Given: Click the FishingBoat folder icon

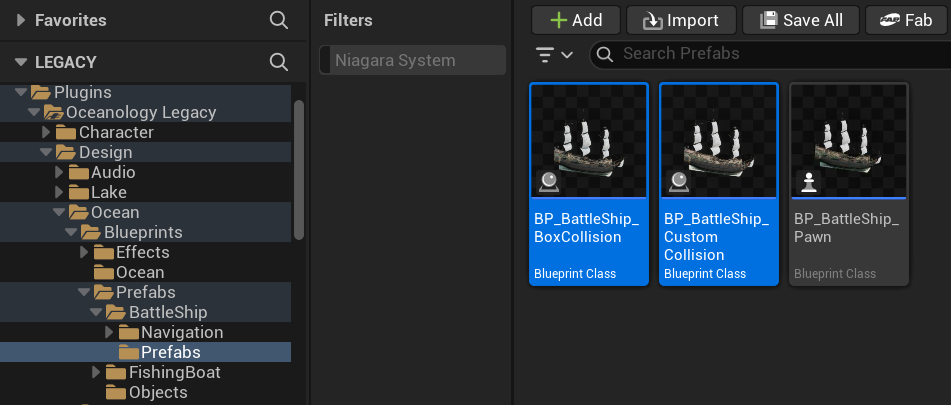Looking at the screenshot, I should coord(116,372).
